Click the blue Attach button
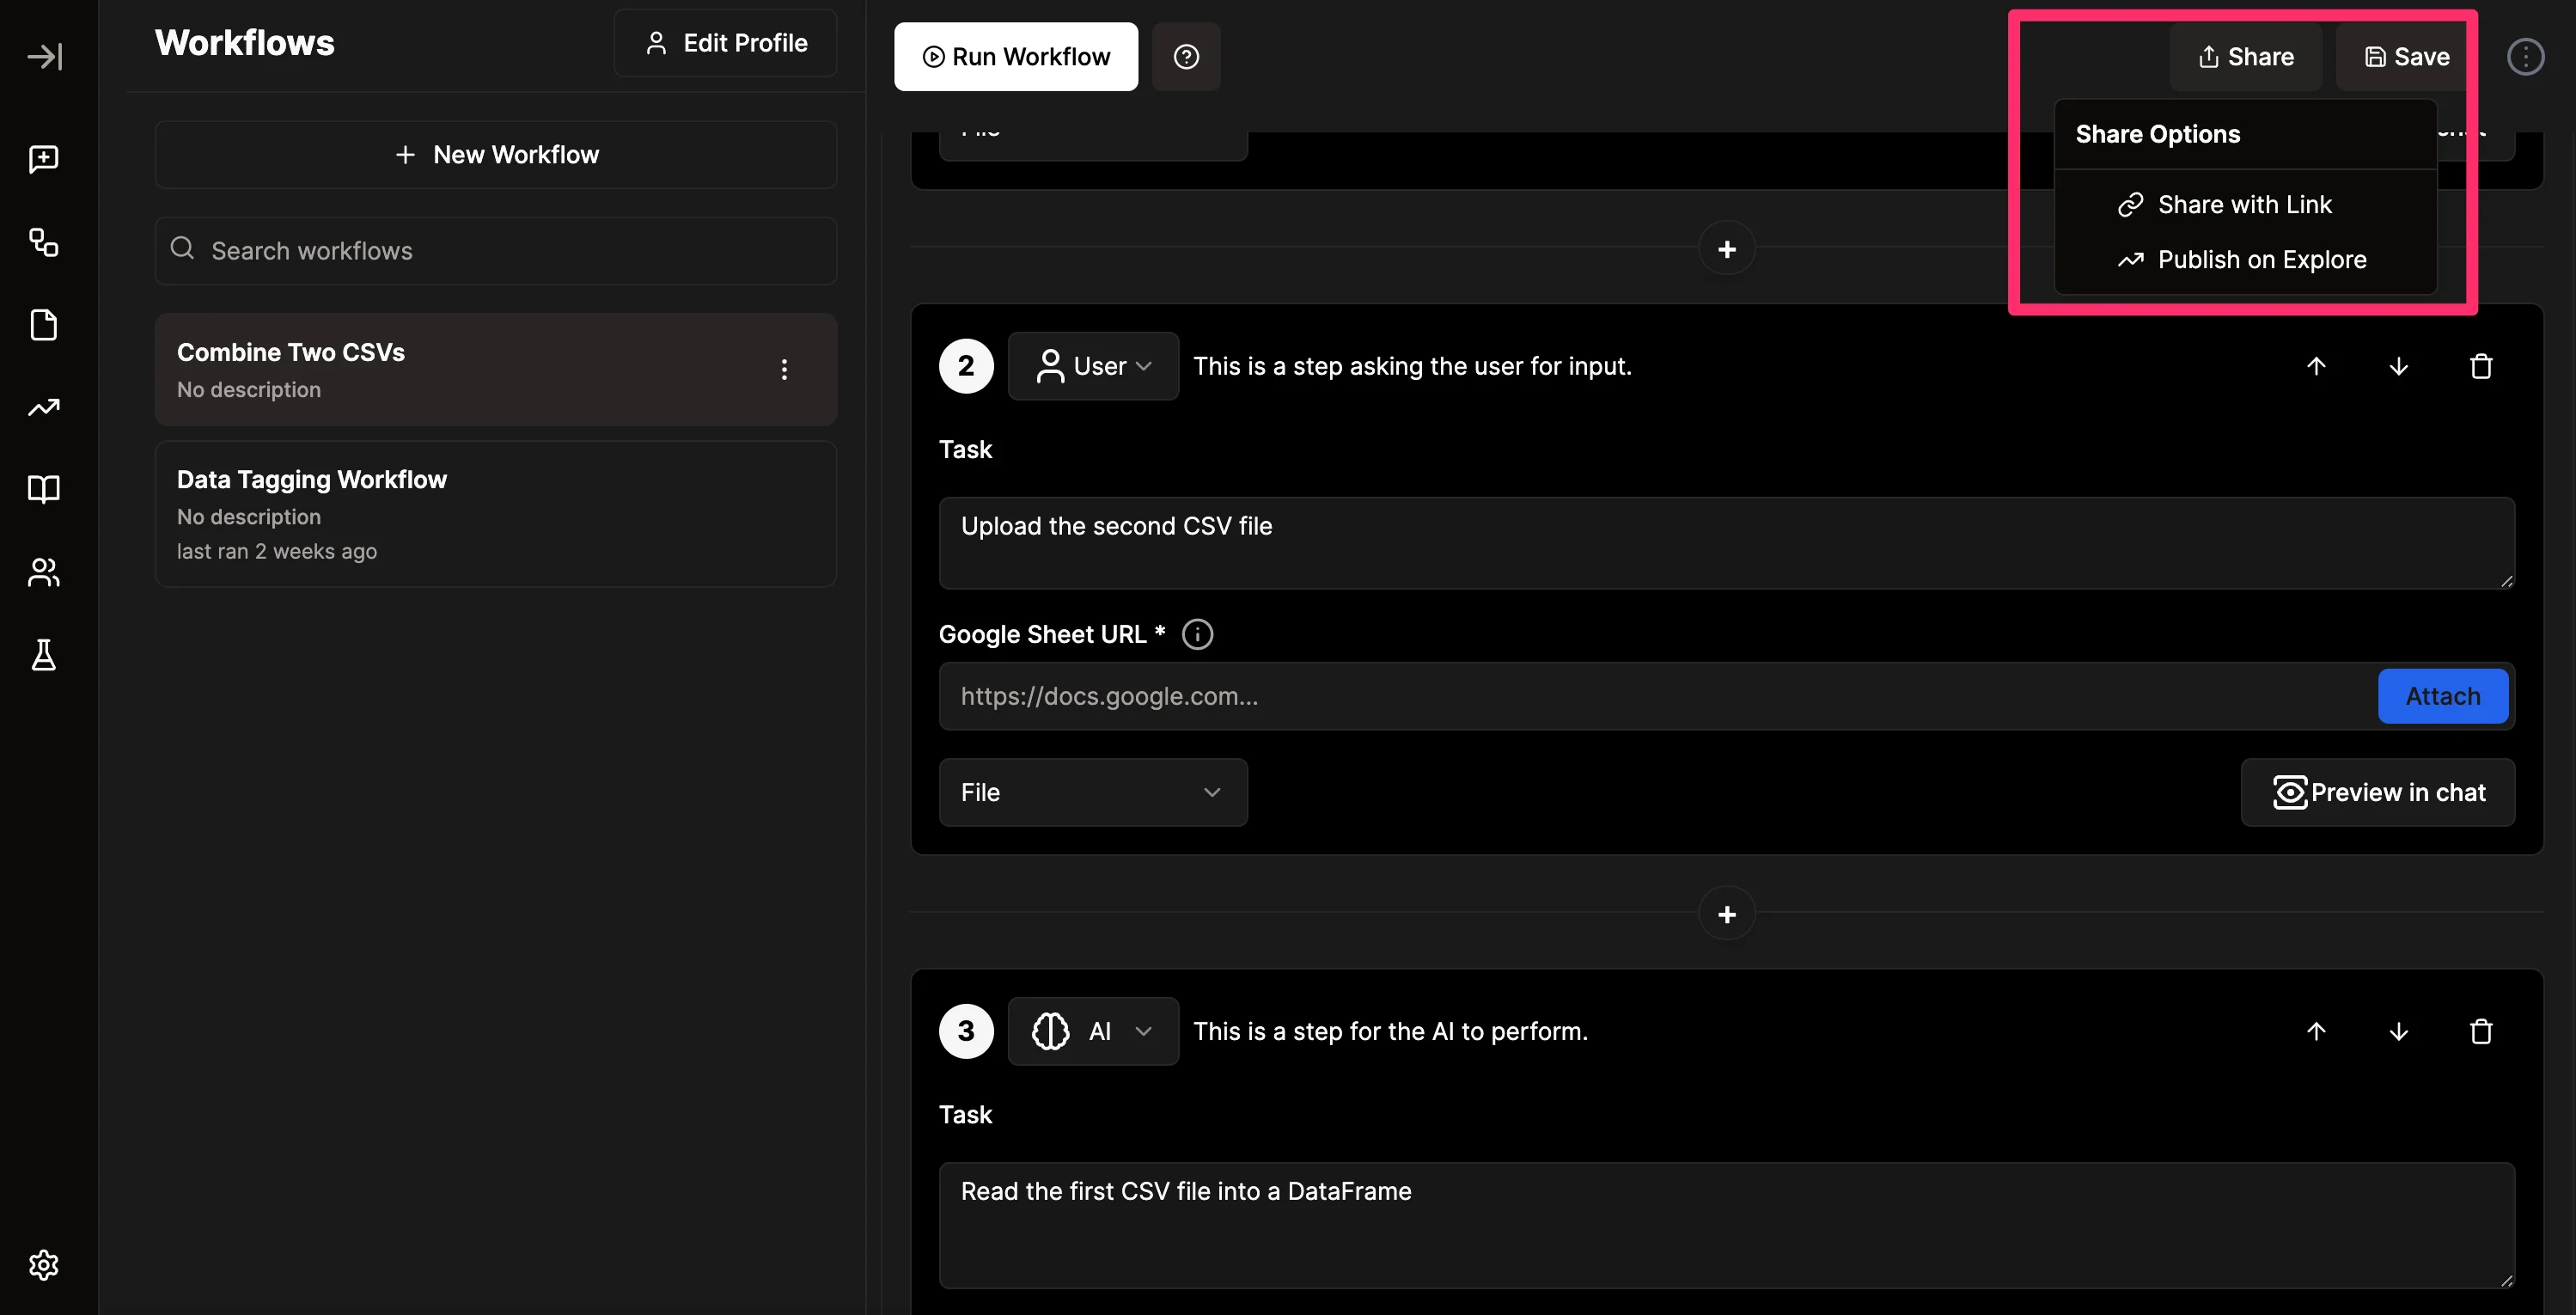2576x1315 pixels. pyautogui.click(x=2442, y=696)
